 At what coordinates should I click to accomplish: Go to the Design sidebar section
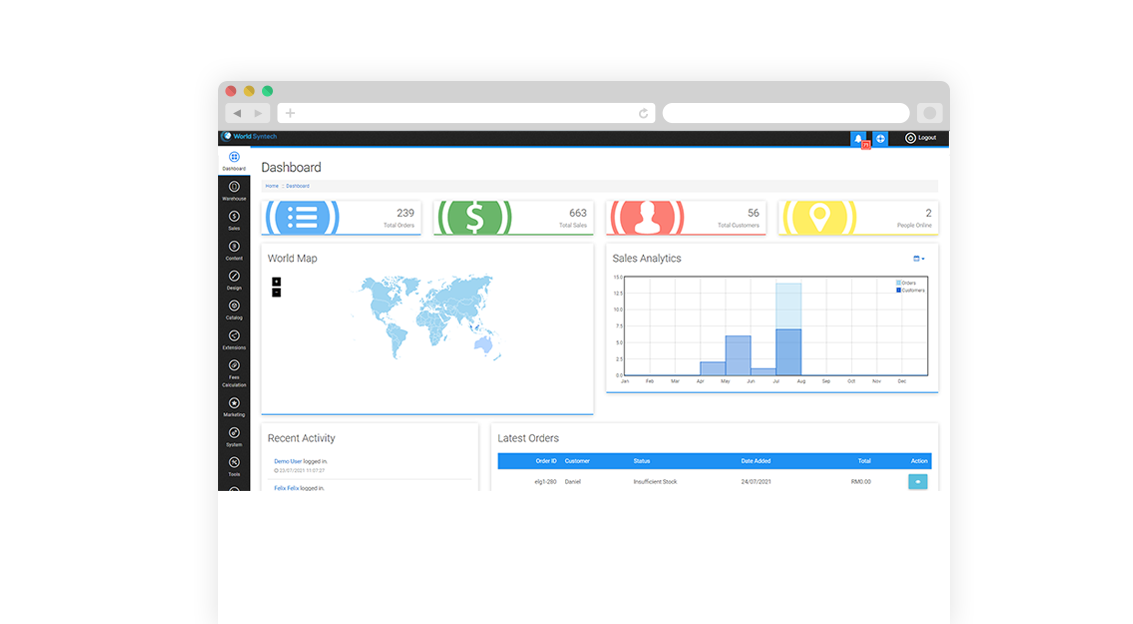pos(234,278)
